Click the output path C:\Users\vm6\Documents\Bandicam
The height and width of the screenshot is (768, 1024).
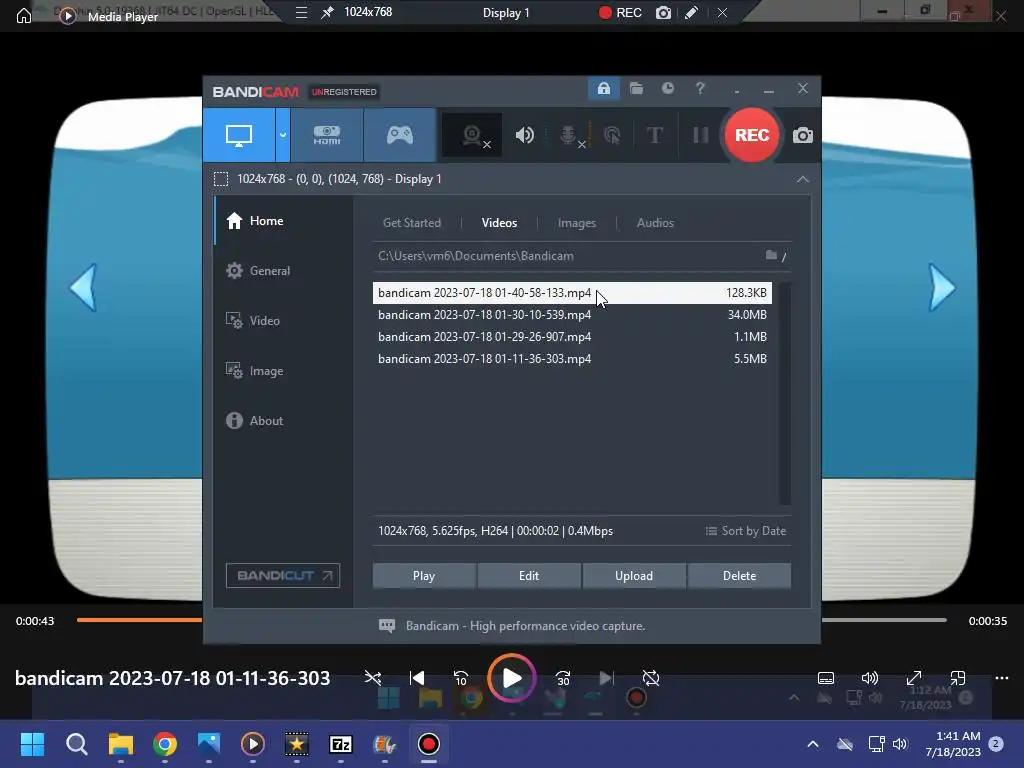[475, 256]
